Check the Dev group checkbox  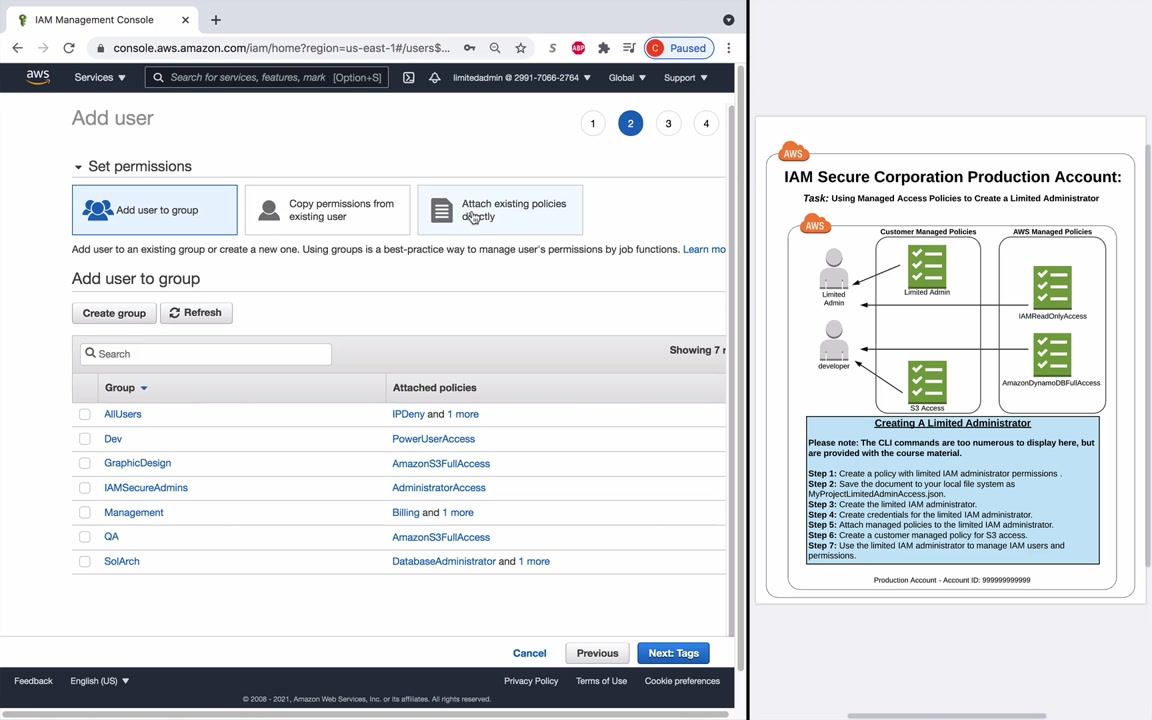[84, 439]
